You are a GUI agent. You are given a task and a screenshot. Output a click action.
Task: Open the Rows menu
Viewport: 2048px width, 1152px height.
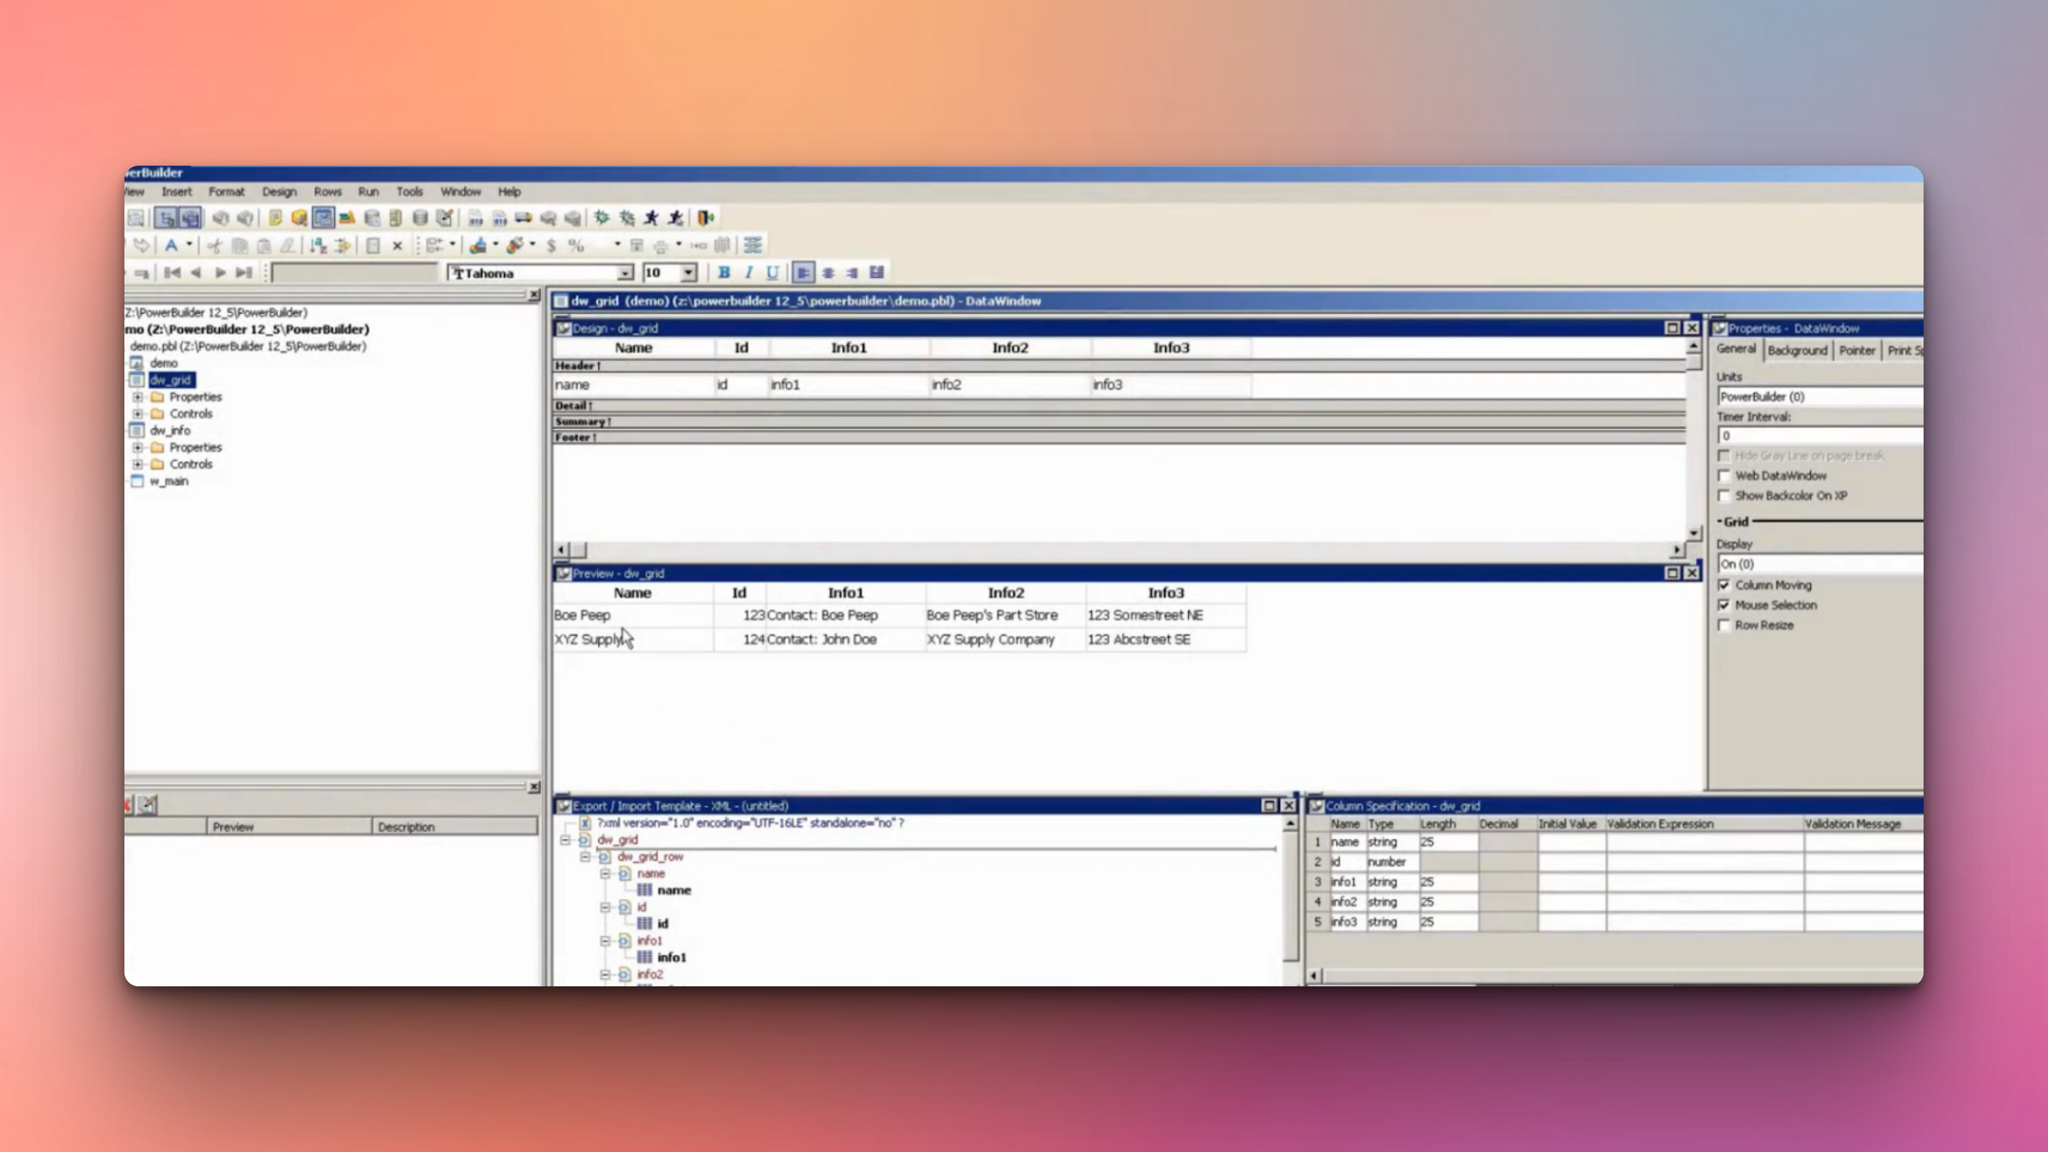point(328,191)
